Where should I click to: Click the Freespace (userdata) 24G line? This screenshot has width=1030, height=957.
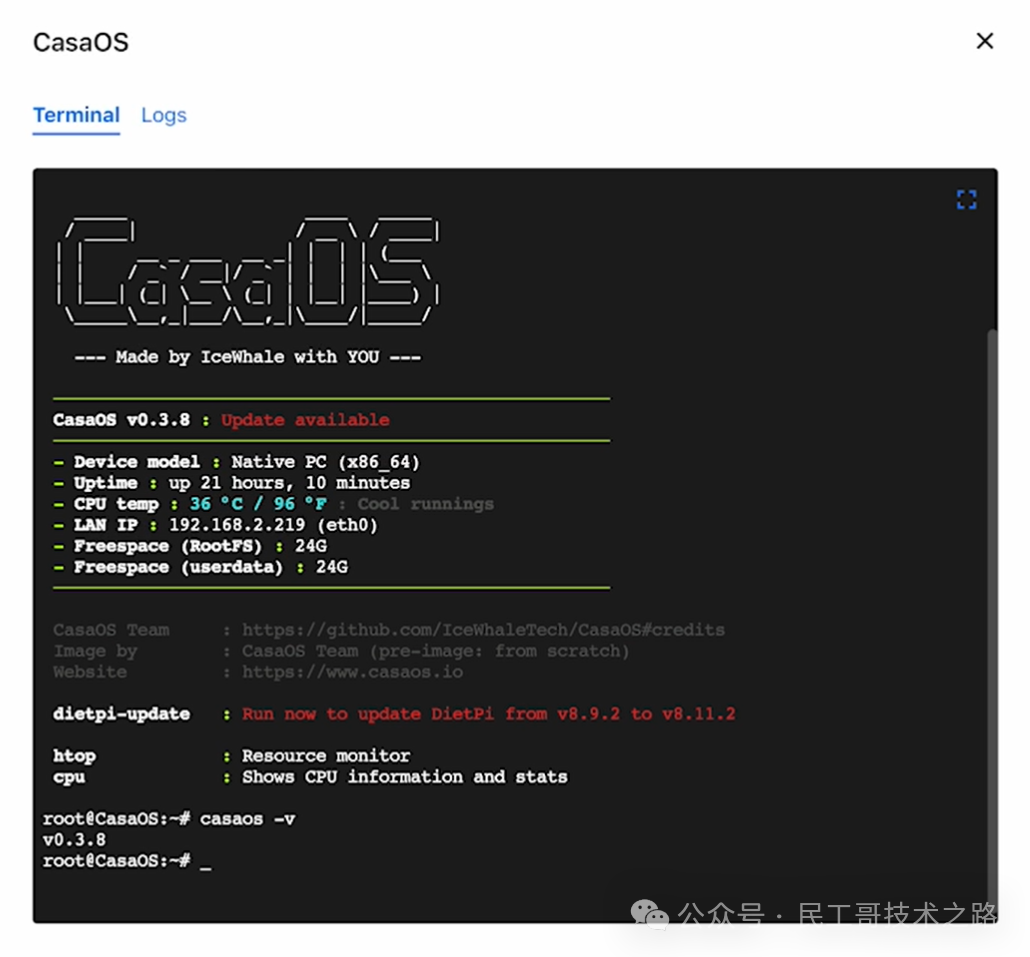pos(200,567)
